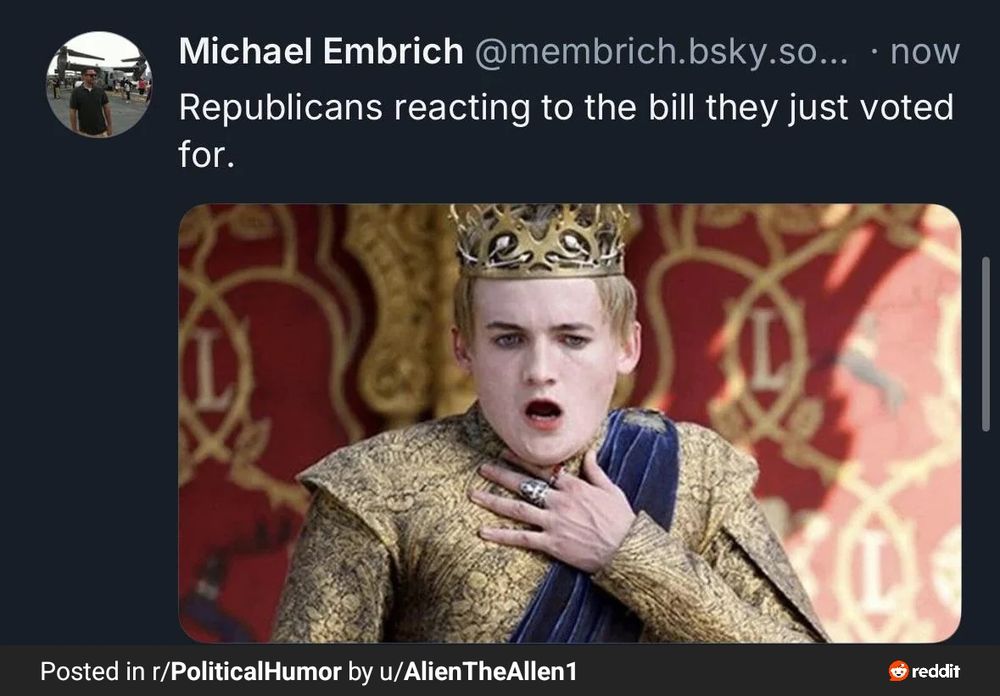This screenshot has width=1000, height=696.
Task: Open Michael Embrich's profile avatar
Action: point(99,84)
